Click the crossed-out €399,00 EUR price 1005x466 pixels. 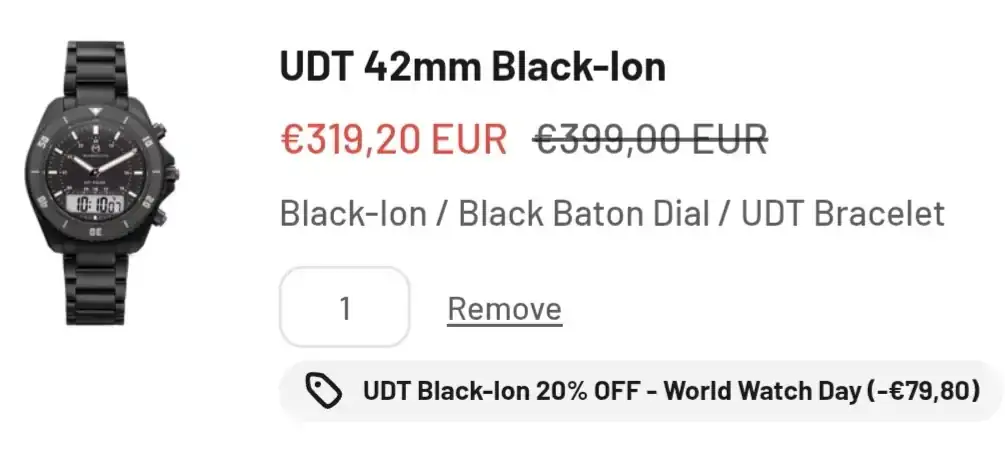pyautogui.click(x=650, y=139)
